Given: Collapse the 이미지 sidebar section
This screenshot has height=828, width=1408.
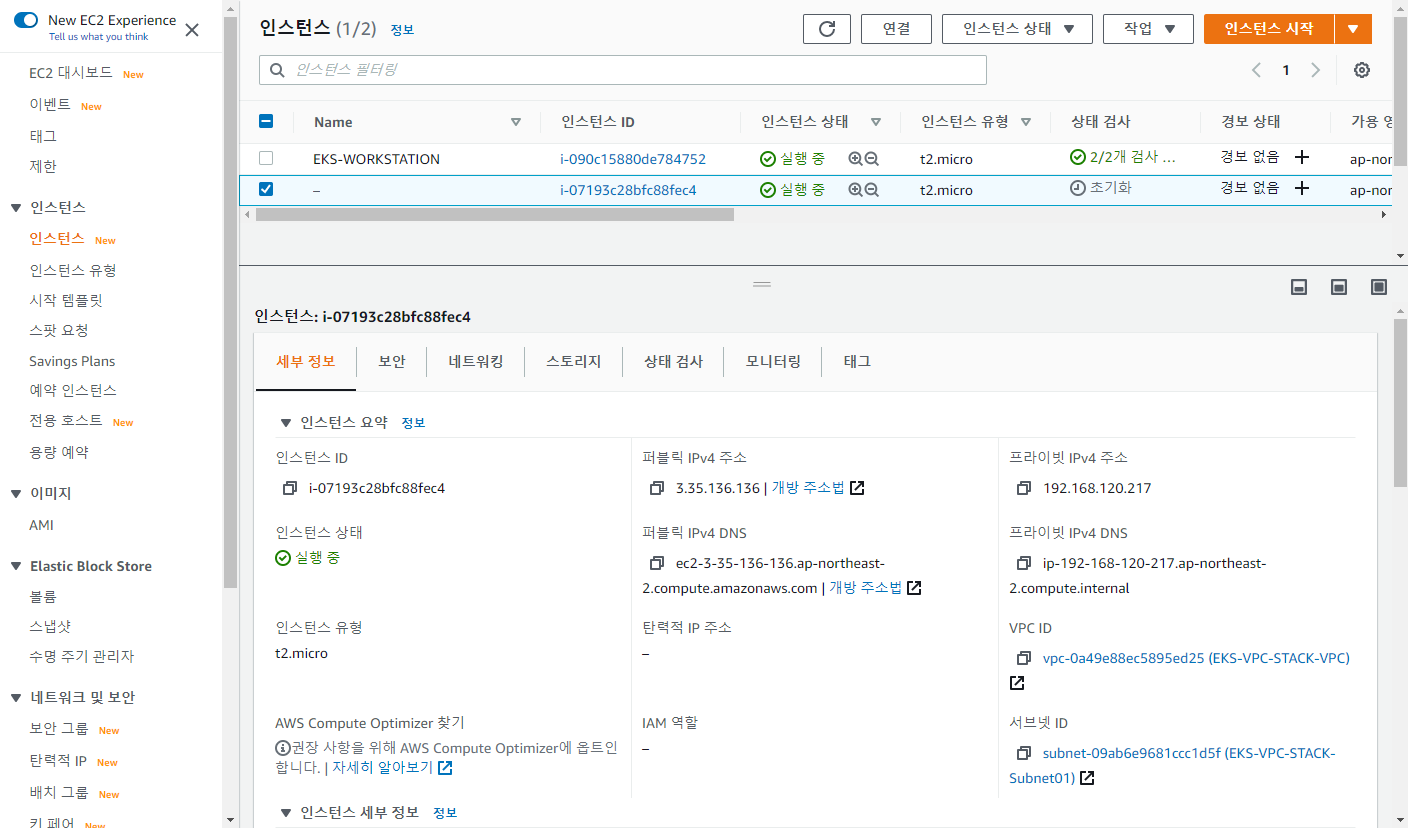Looking at the screenshot, I should point(15,494).
